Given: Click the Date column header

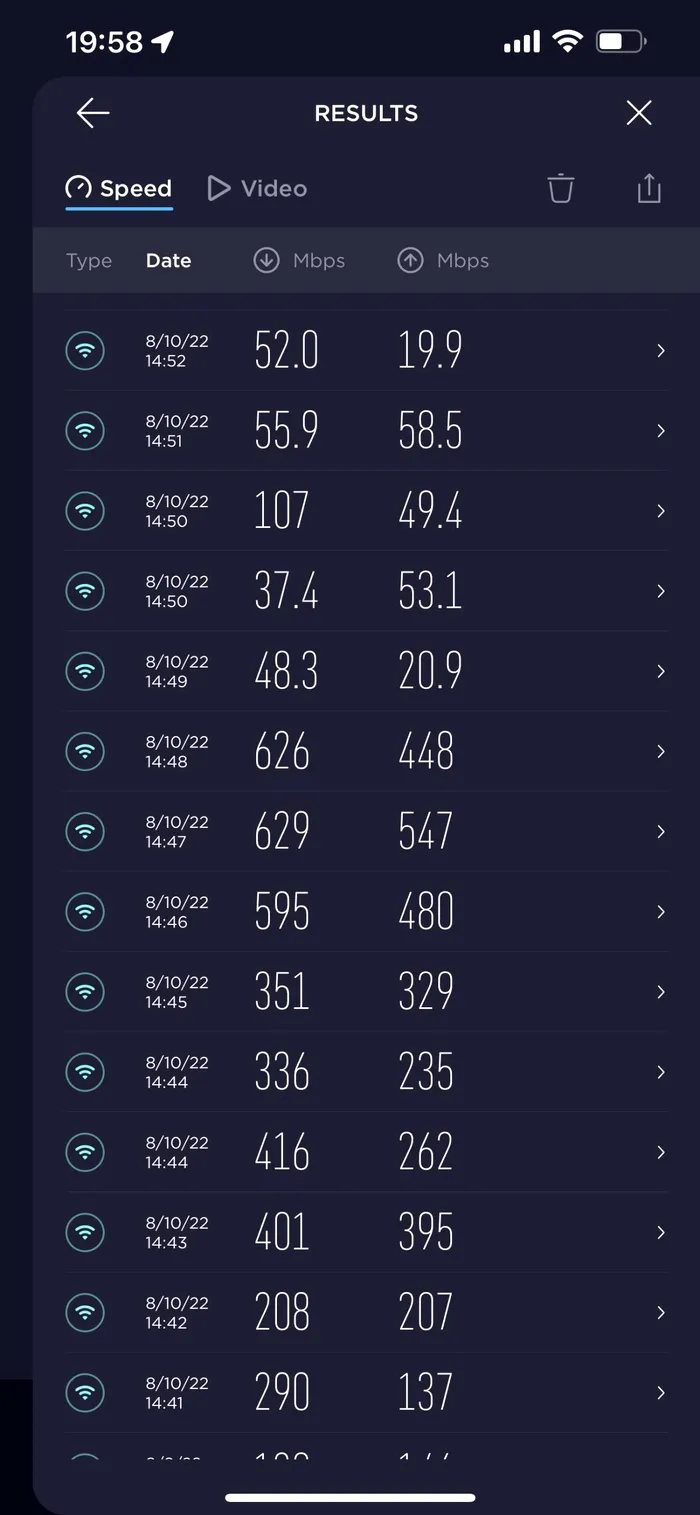Looking at the screenshot, I should [x=168, y=260].
